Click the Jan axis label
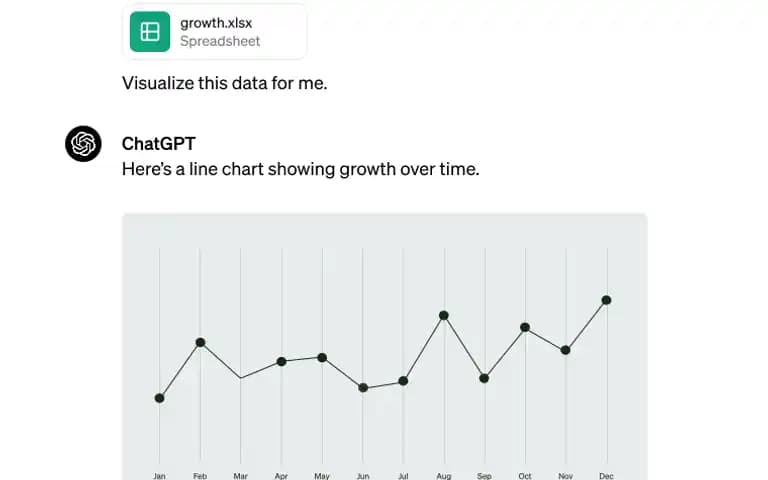768x480 pixels. click(159, 476)
